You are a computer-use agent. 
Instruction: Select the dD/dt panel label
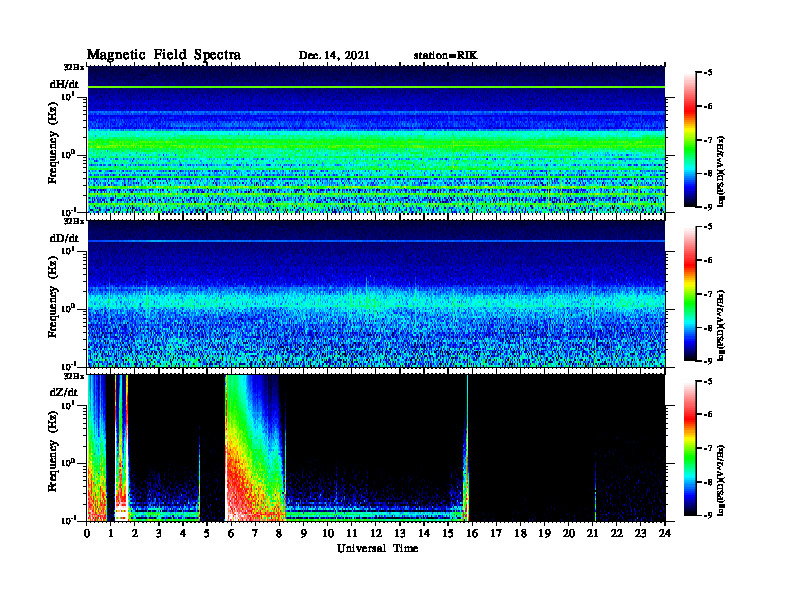click(x=64, y=238)
